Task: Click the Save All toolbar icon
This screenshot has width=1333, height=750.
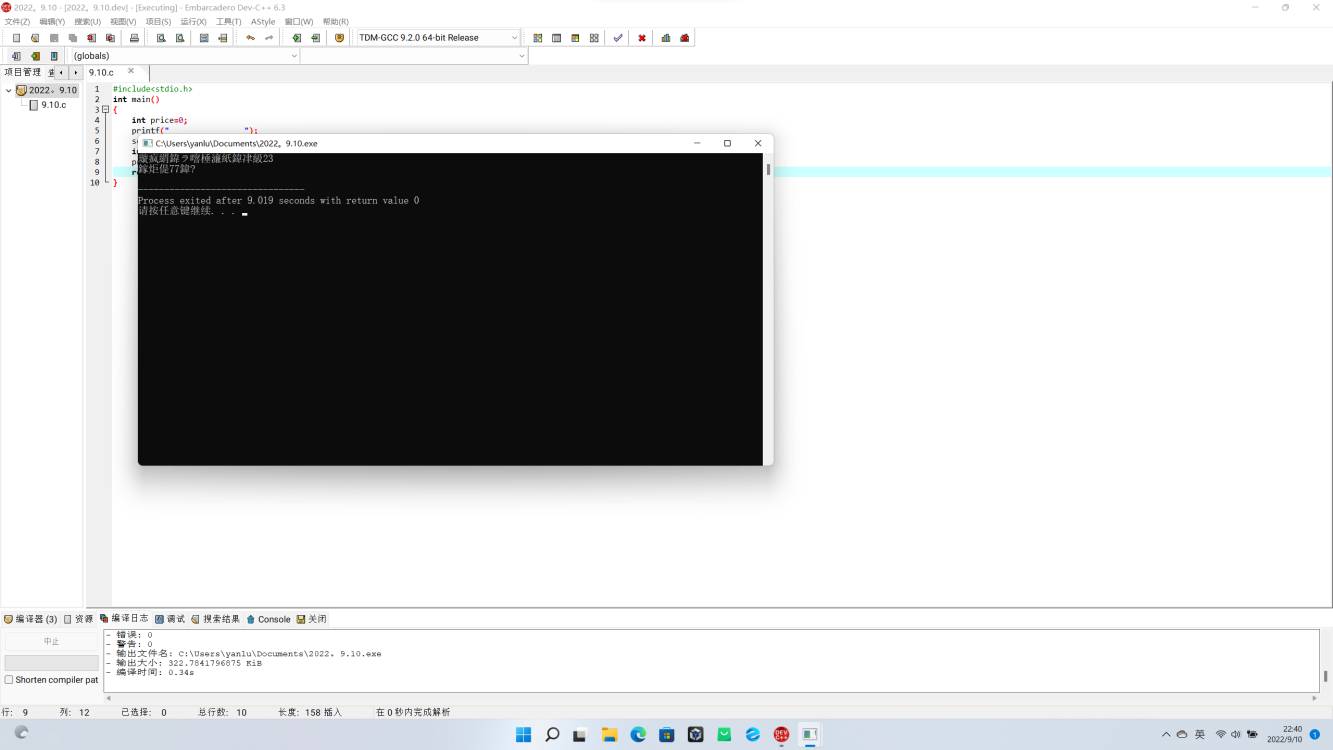Action: [73, 38]
